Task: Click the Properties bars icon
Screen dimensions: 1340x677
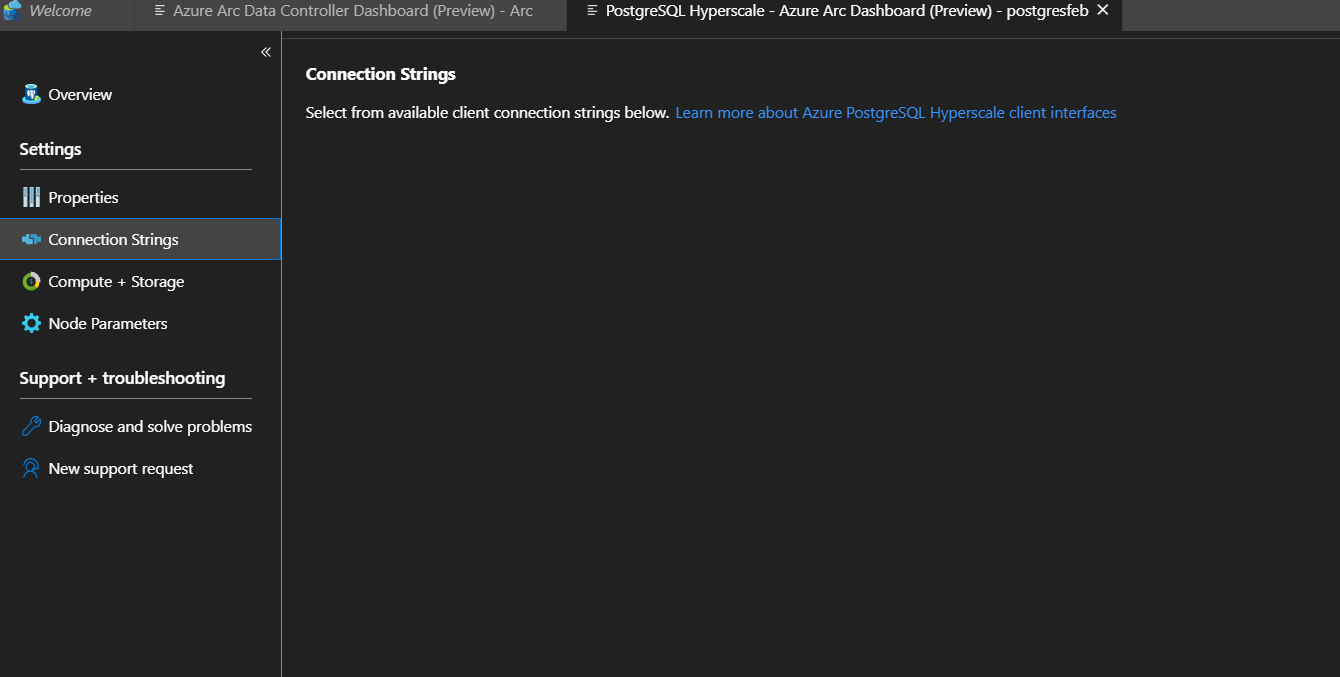Action: (x=31, y=197)
